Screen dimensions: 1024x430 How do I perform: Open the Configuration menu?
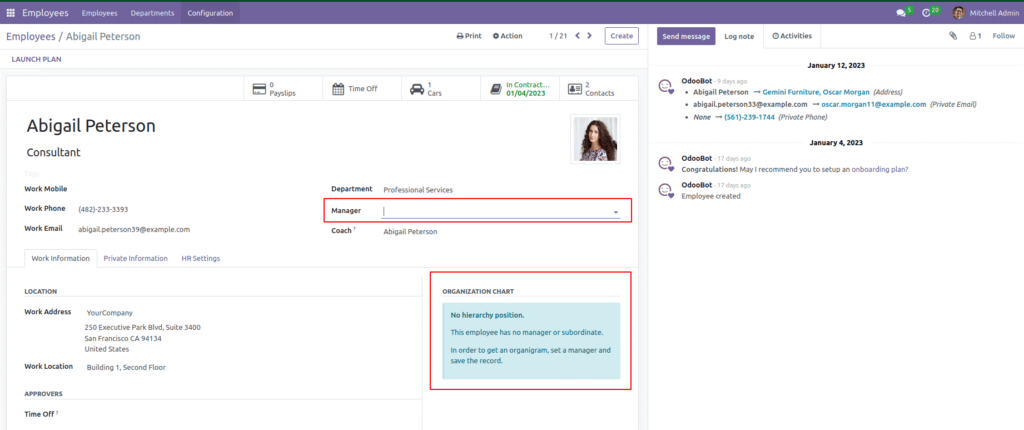click(210, 13)
